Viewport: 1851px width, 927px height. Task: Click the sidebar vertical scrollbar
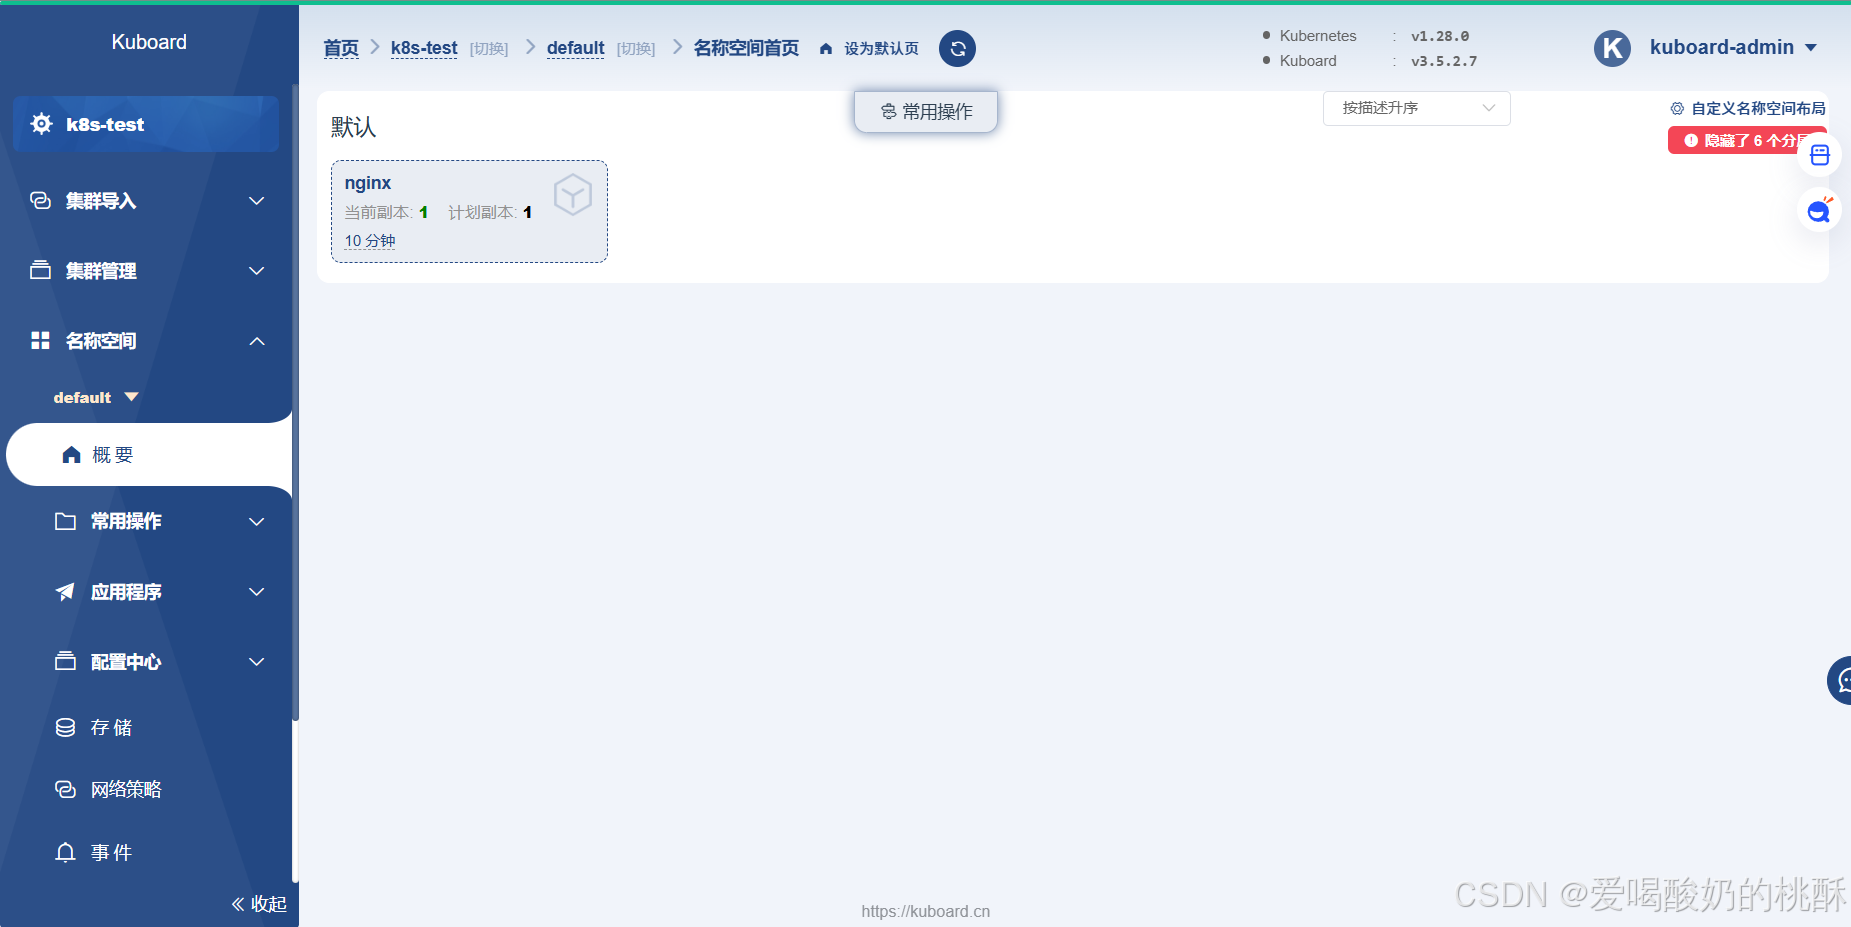pyautogui.click(x=295, y=400)
